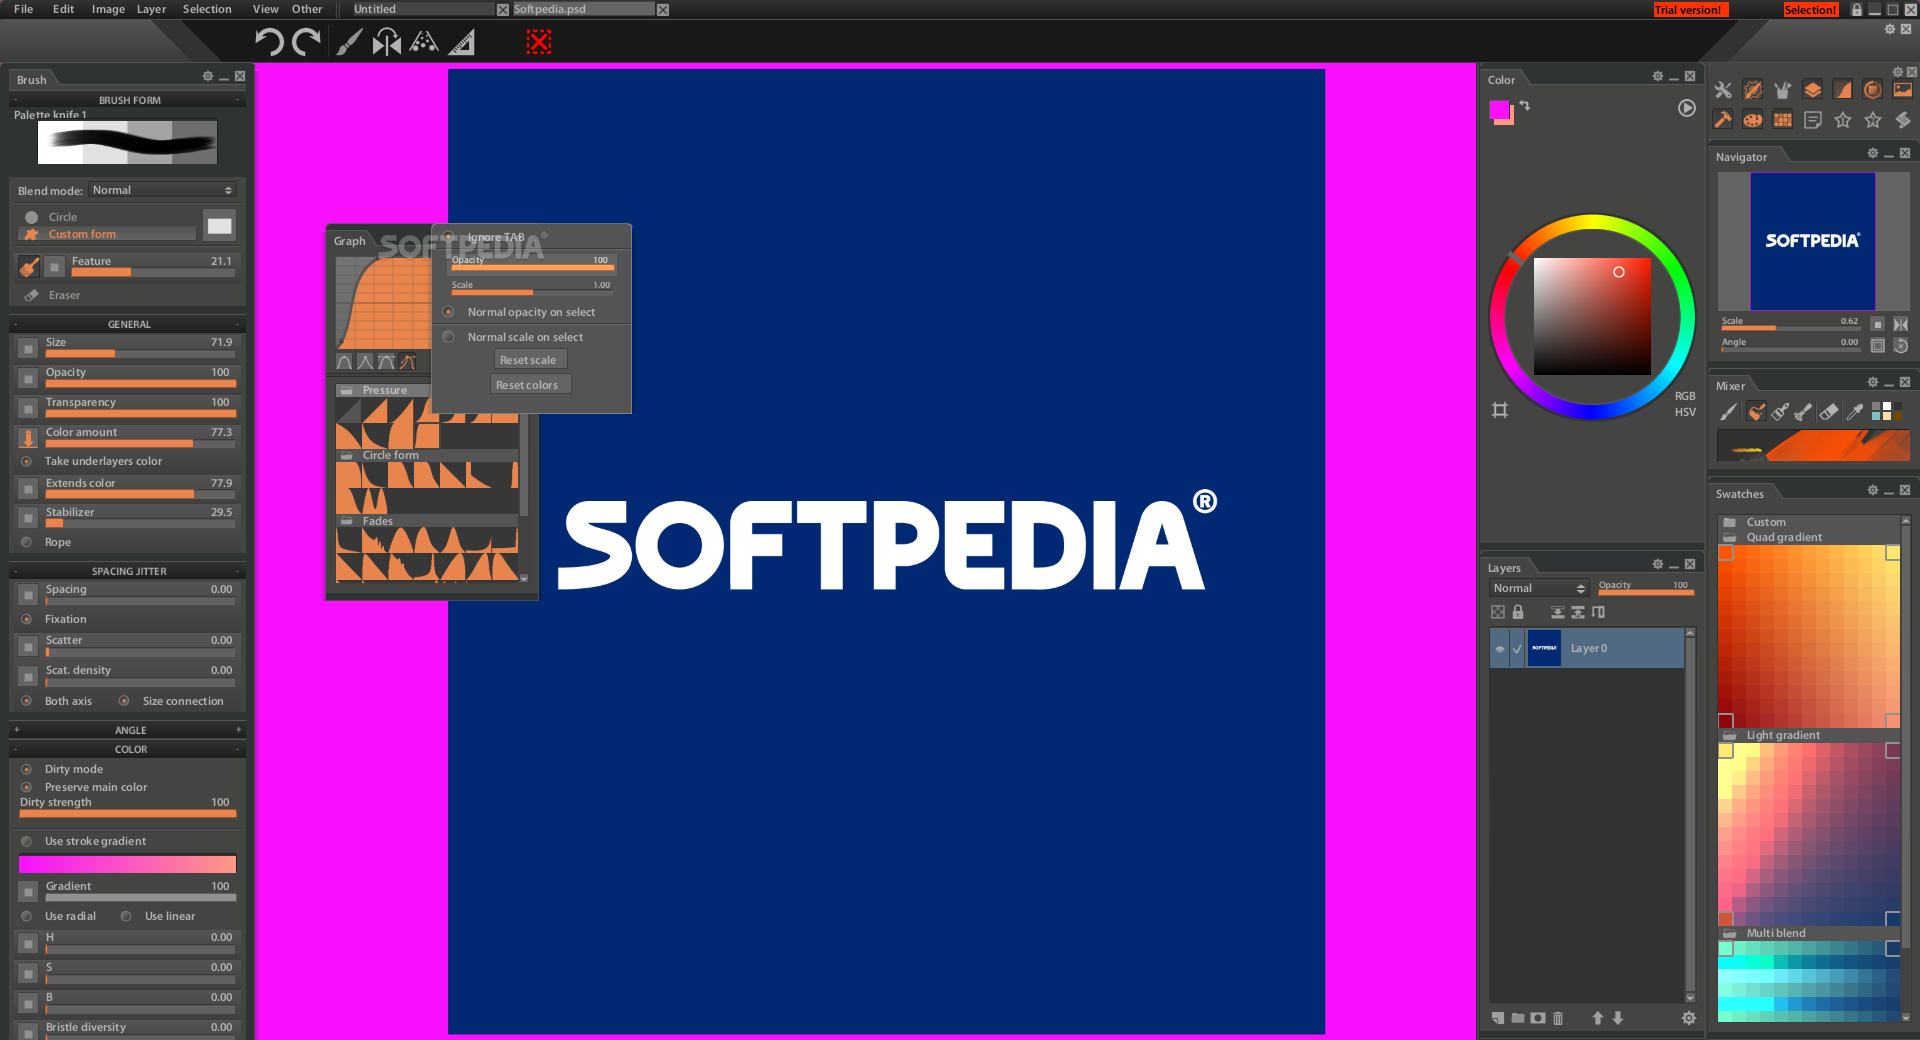Enable Dirty mode

click(x=26, y=769)
